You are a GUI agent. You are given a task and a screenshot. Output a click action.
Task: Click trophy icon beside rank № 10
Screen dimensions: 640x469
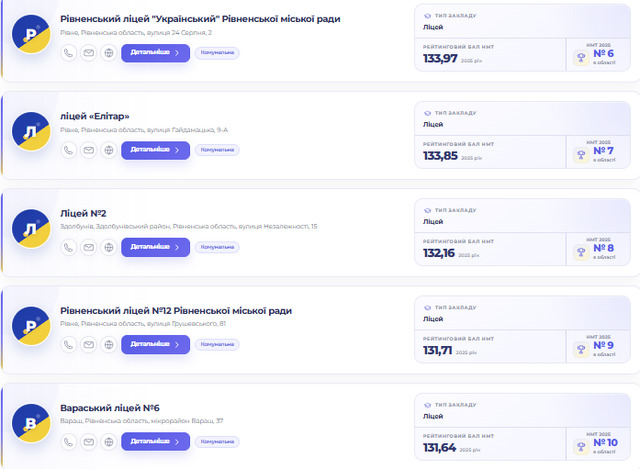click(x=581, y=447)
